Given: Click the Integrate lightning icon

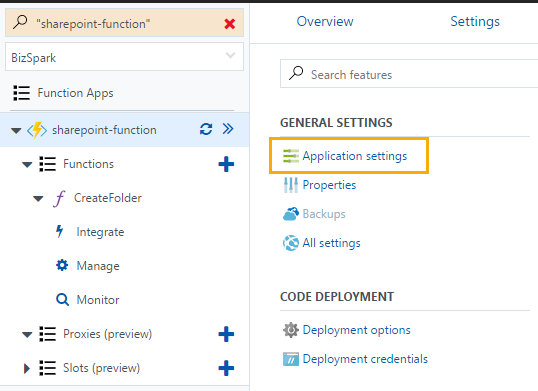Looking at the screenshot, I should tap(60, 231).
